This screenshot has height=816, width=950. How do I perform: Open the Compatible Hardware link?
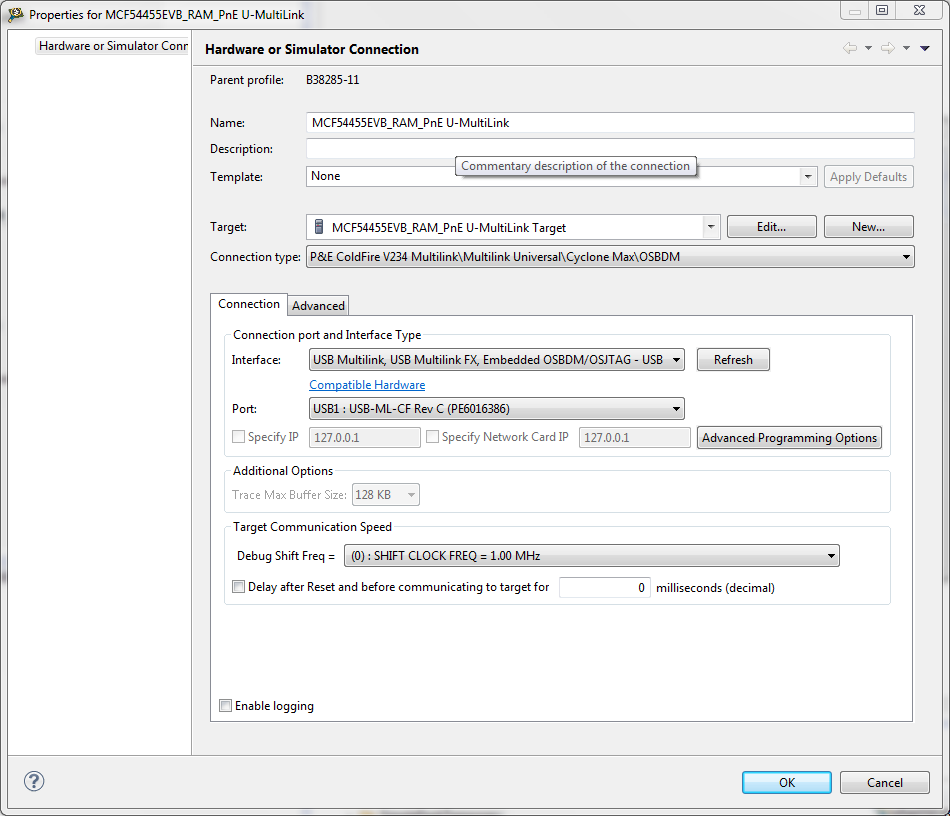click(367, 385)
